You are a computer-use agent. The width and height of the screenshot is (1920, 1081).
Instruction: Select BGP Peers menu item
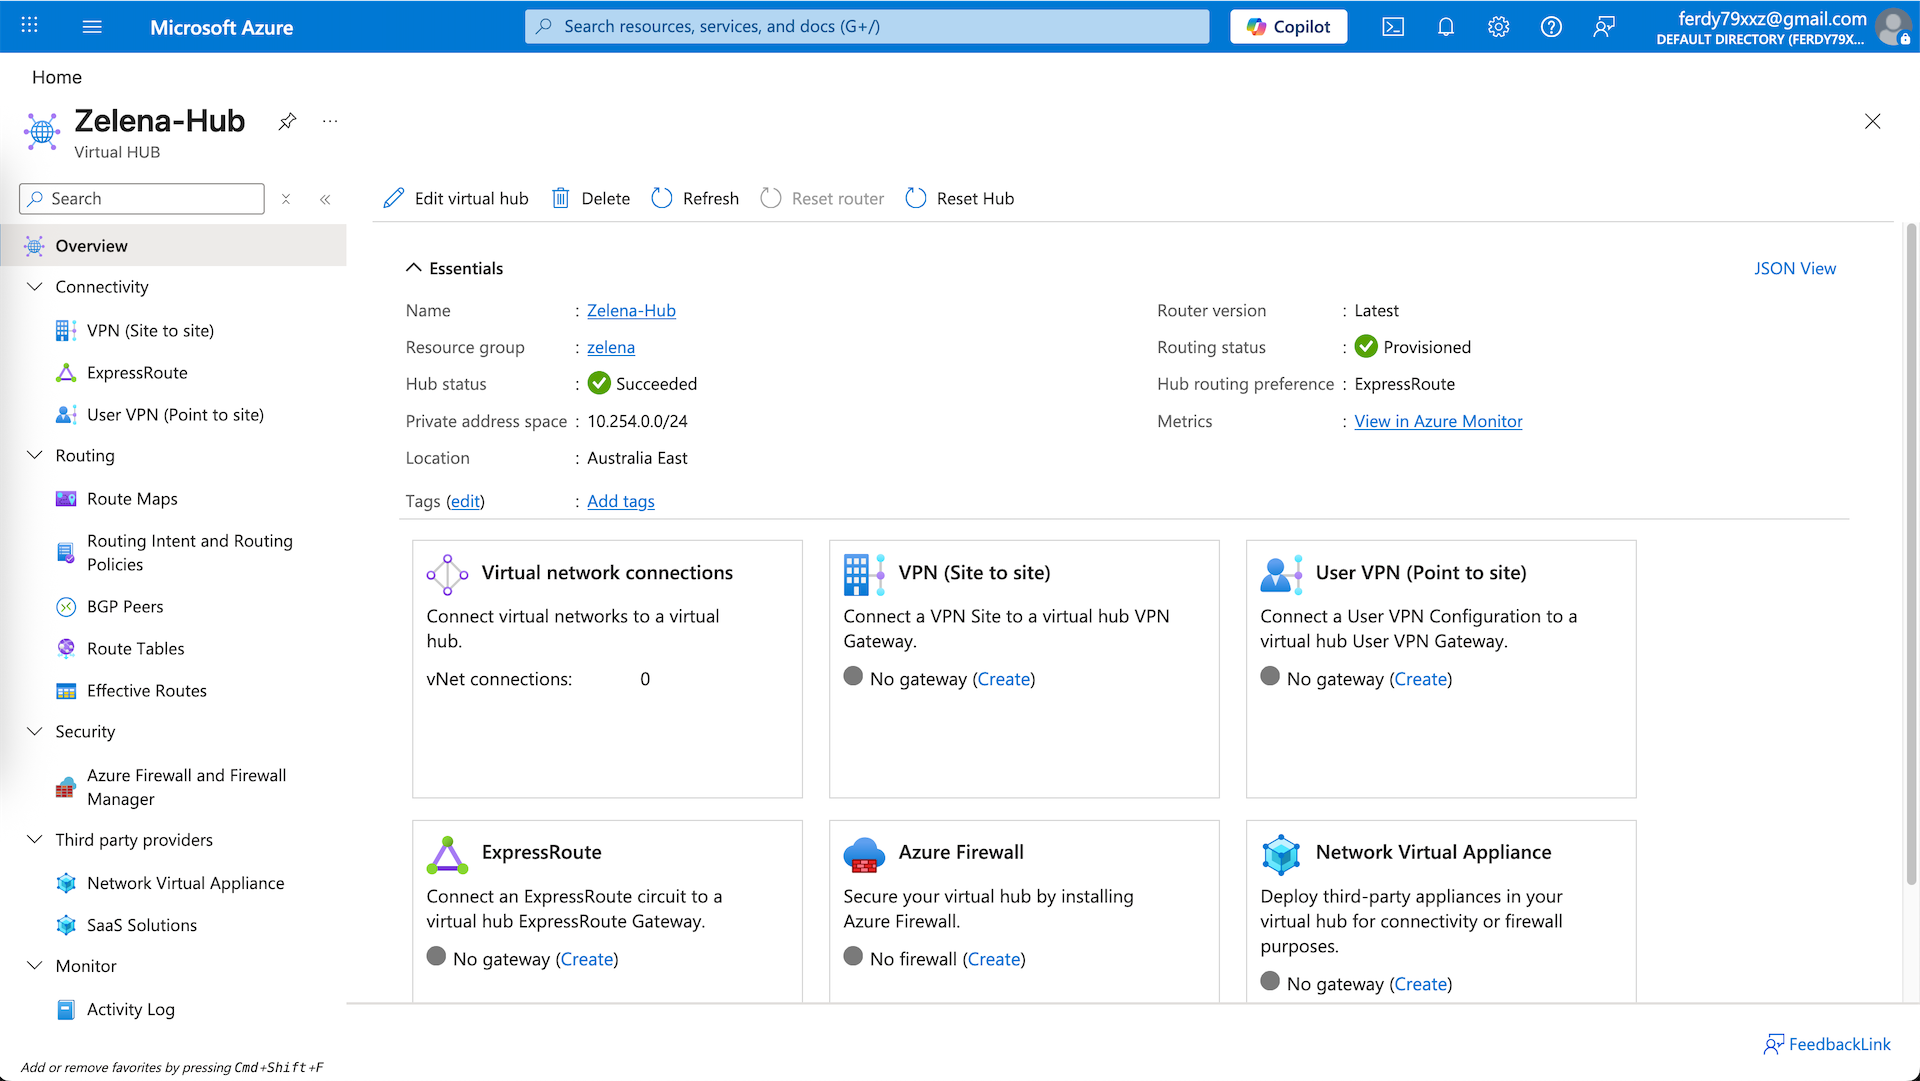pyautogui.click(x=125, y=606)
